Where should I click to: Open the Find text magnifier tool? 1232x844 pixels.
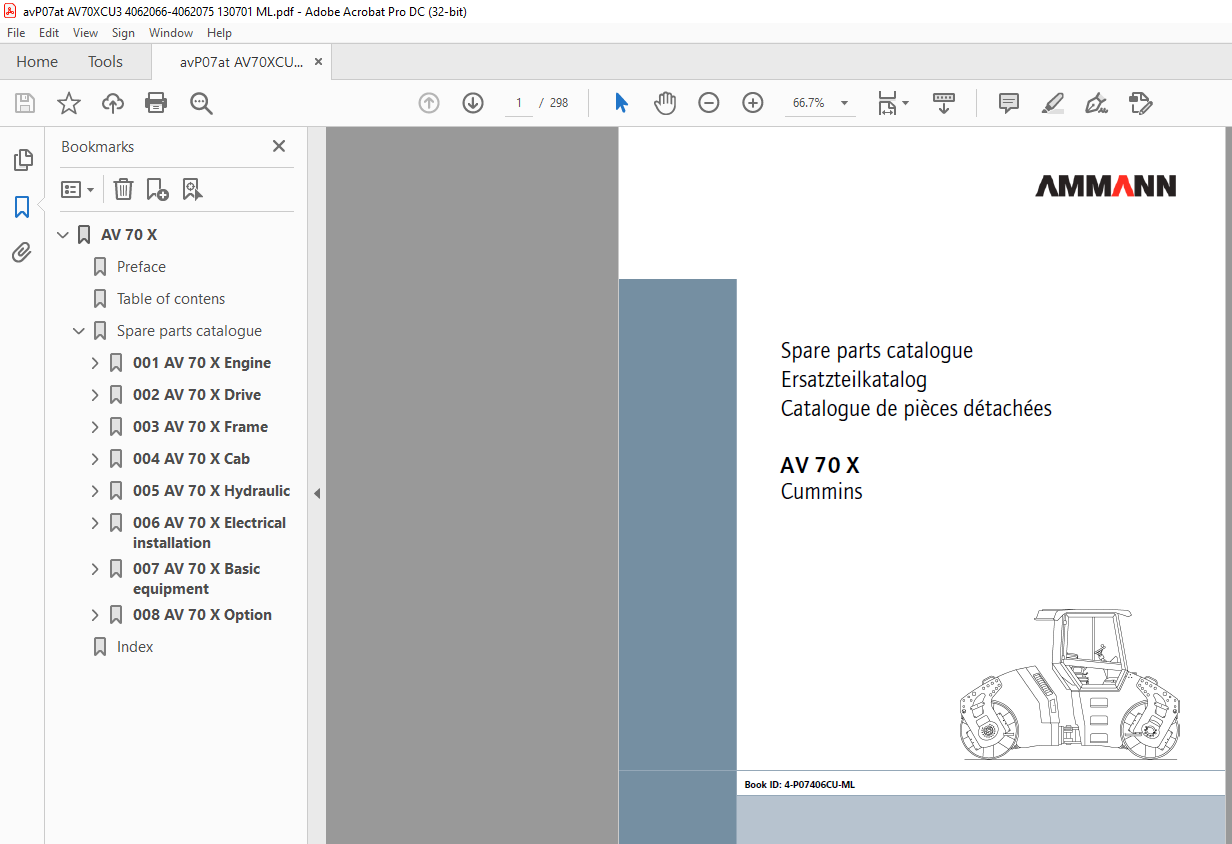point(201,103)
